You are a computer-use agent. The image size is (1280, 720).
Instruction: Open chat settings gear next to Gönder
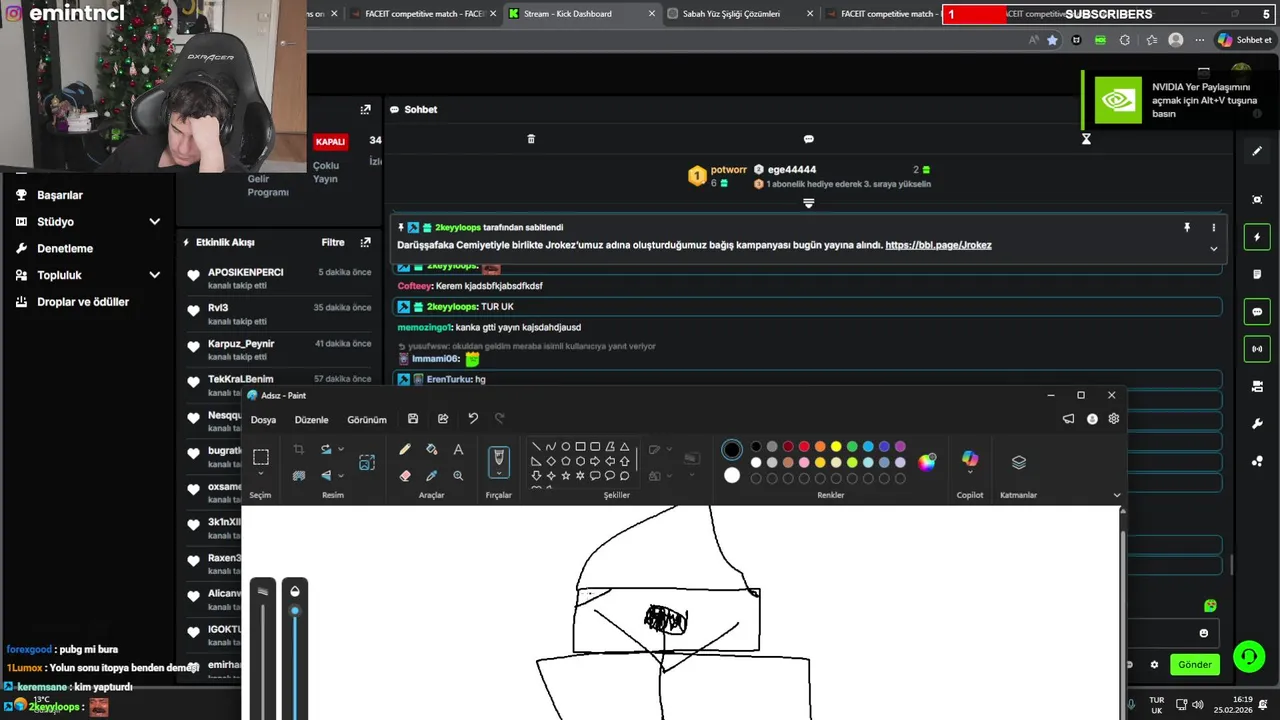[x=1154, y=664]
